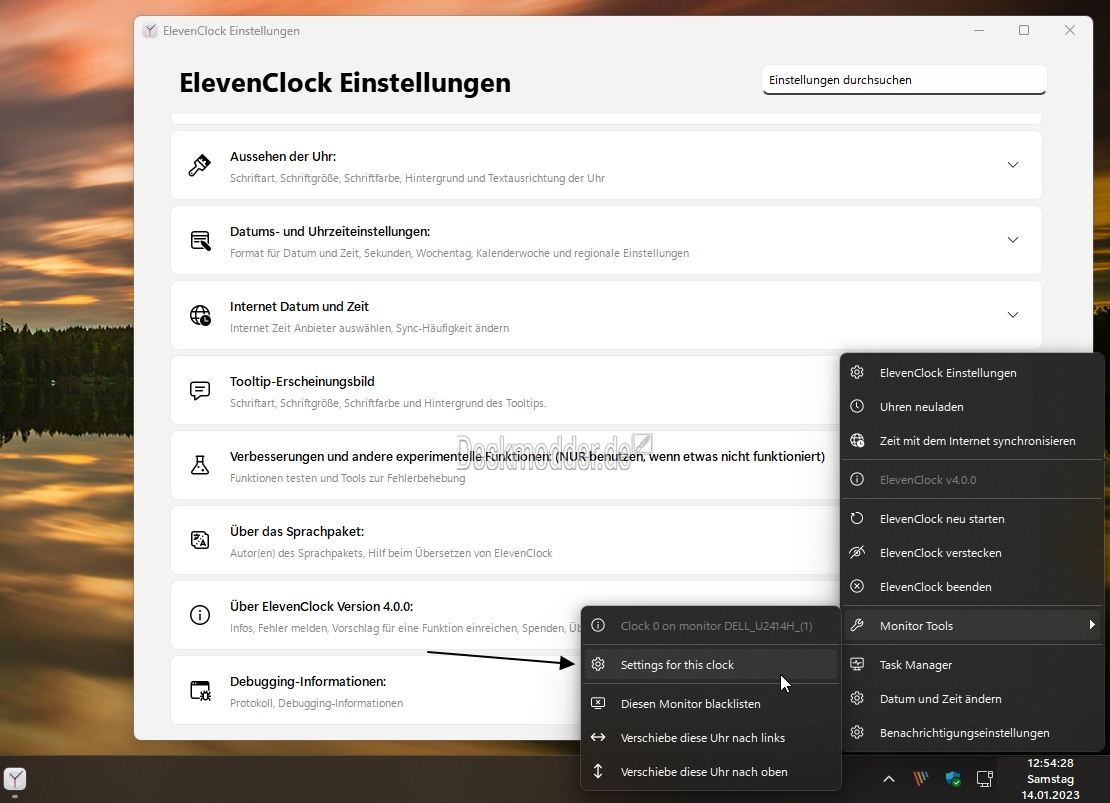The height and width of the screenshot is (803, 1110).
Task: Click crossed-eye icon beside ElevenClock verstecken
Action: tap(857, 552)
